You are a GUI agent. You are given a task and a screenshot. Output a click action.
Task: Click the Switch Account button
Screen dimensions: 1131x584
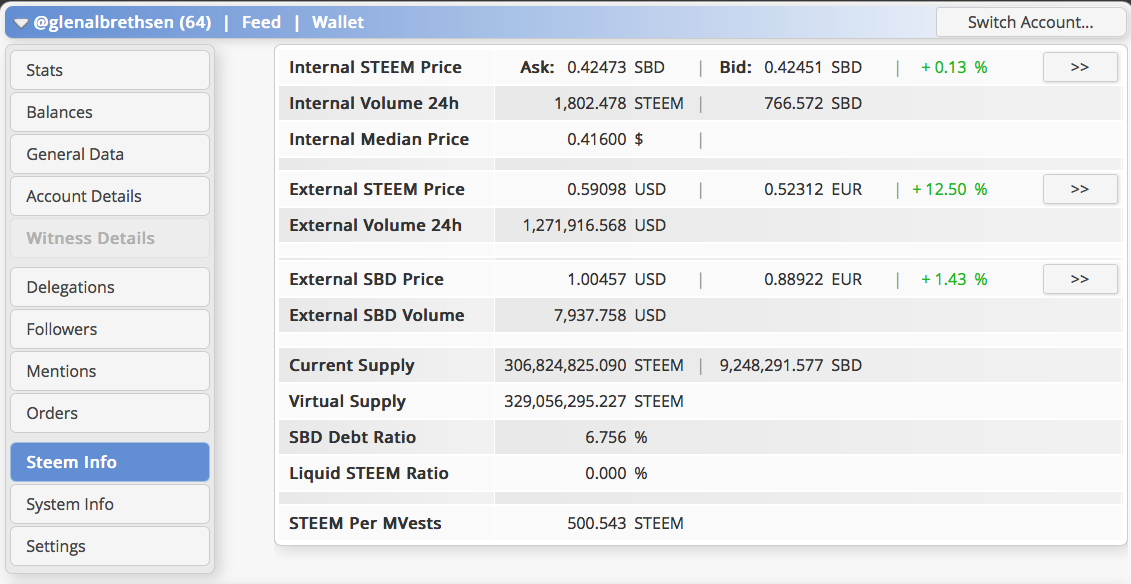click(1030, 22)
